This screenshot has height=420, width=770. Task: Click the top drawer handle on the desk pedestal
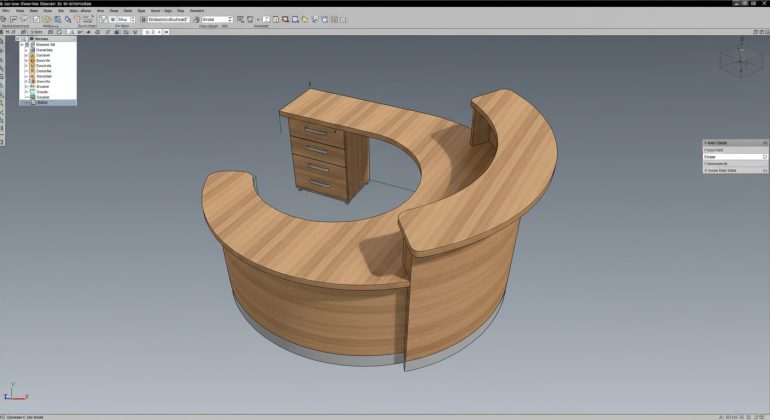click(315, 130)
